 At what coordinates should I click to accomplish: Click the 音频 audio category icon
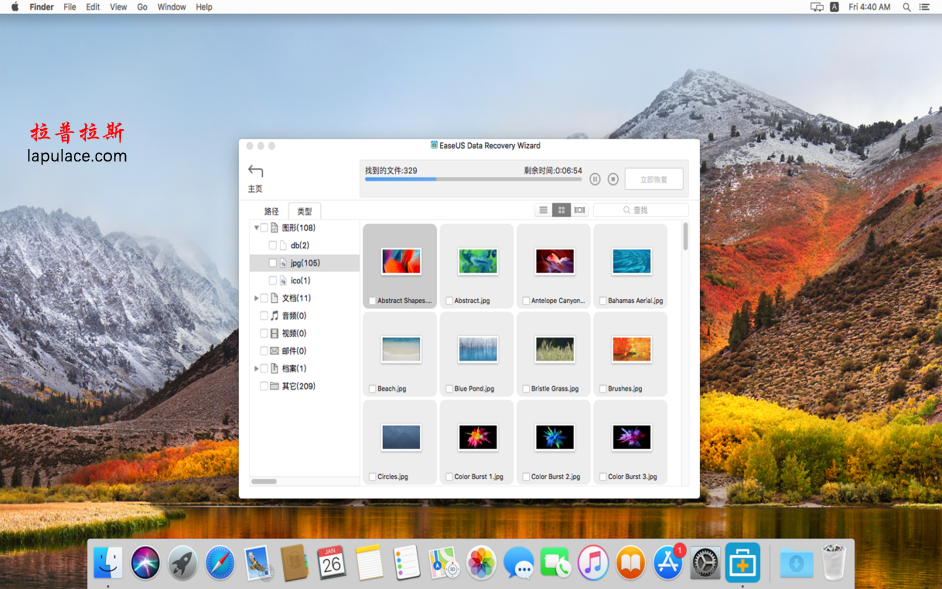(x=273, y=315)
